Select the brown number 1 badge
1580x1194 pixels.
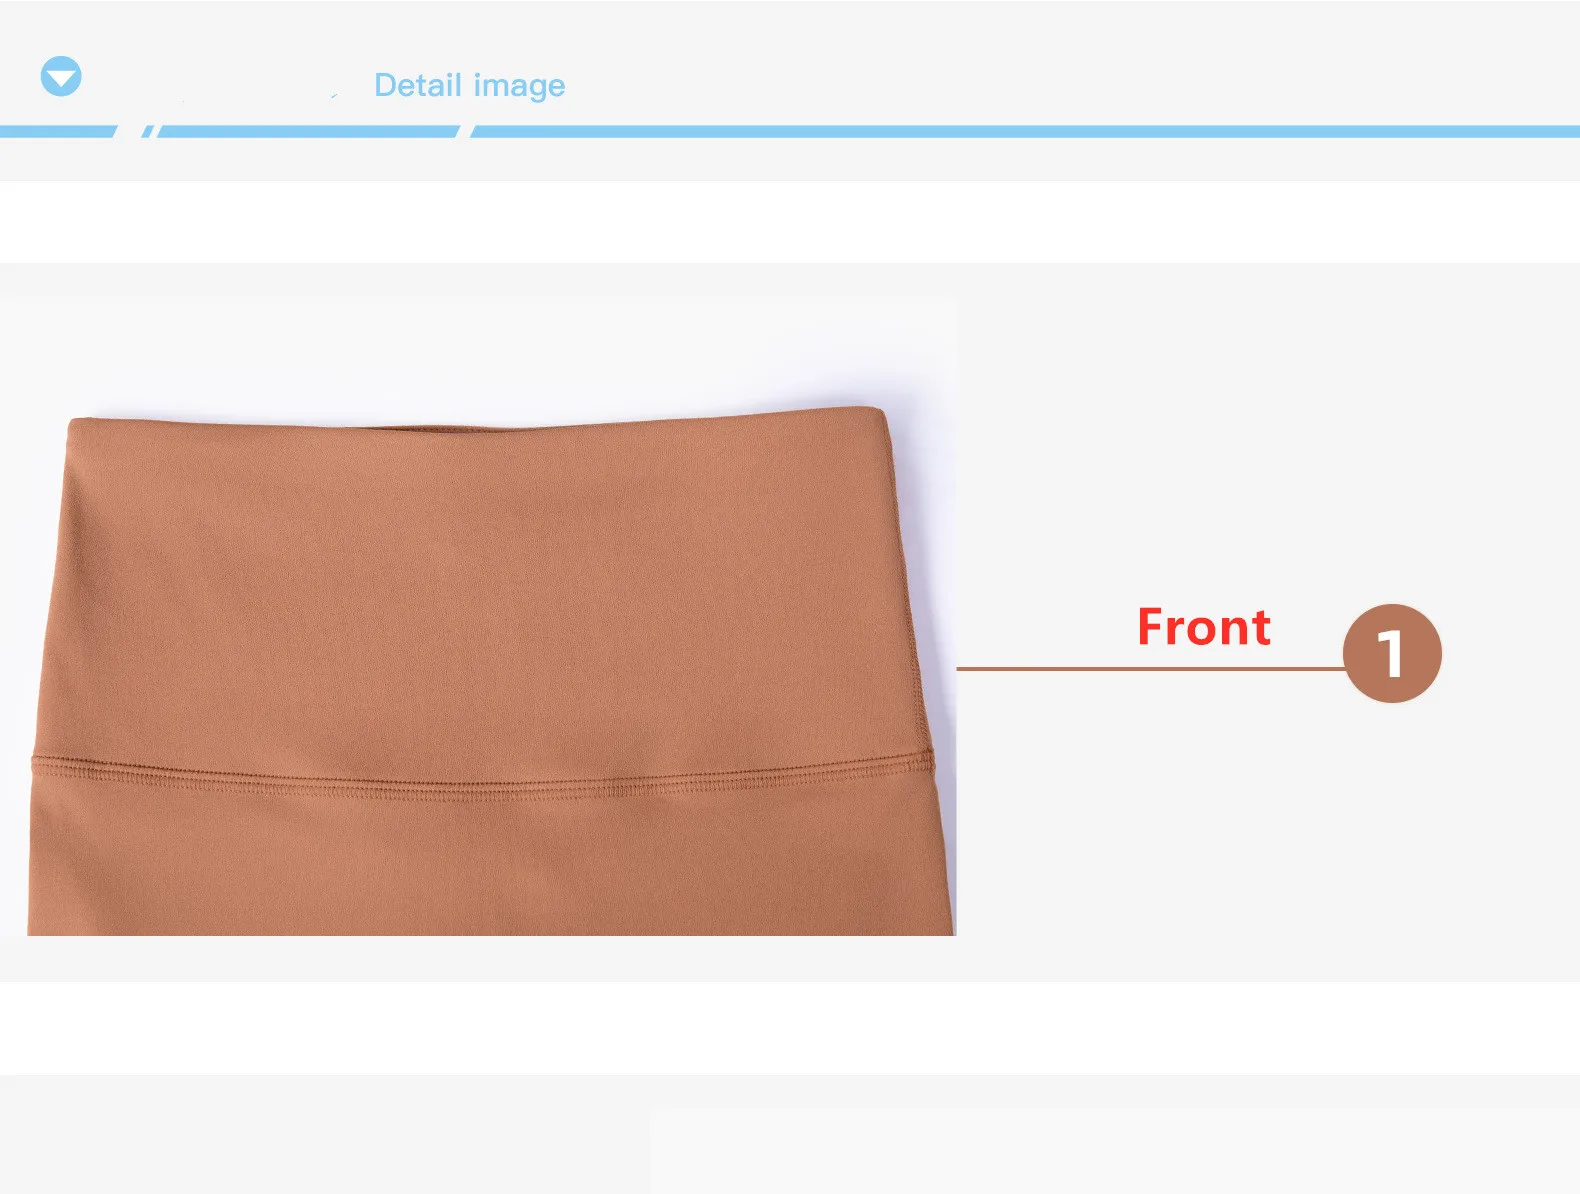point(1392,653)
